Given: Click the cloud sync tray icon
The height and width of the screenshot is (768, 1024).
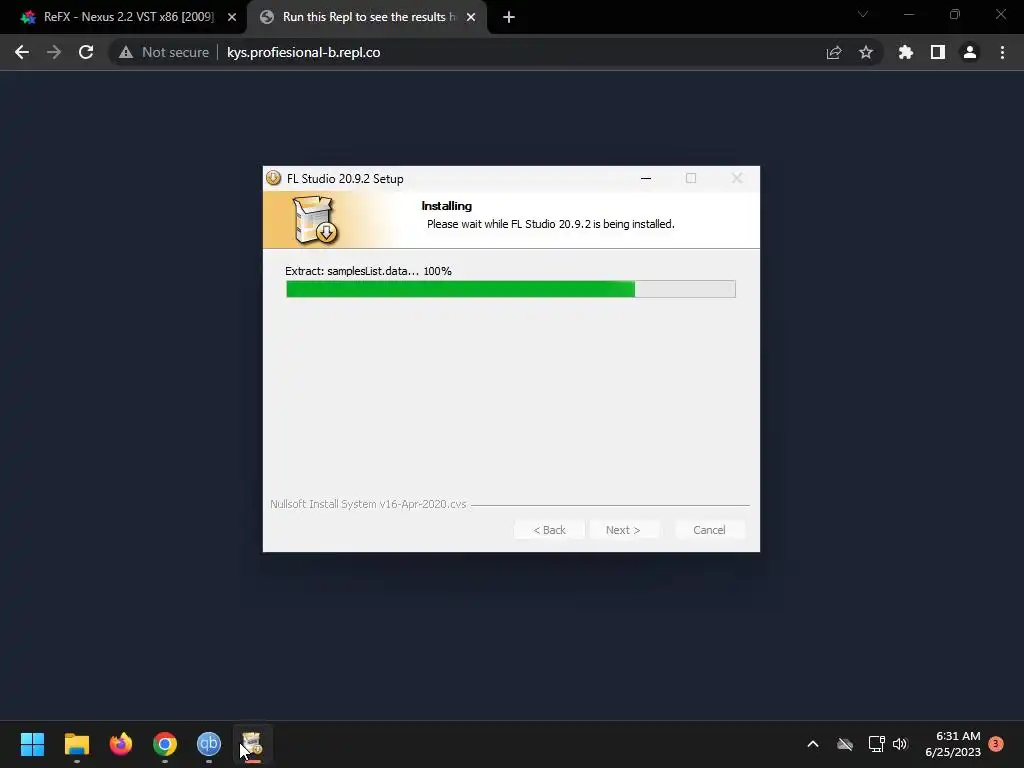Looking at the screenshot, I should point(845,744).
